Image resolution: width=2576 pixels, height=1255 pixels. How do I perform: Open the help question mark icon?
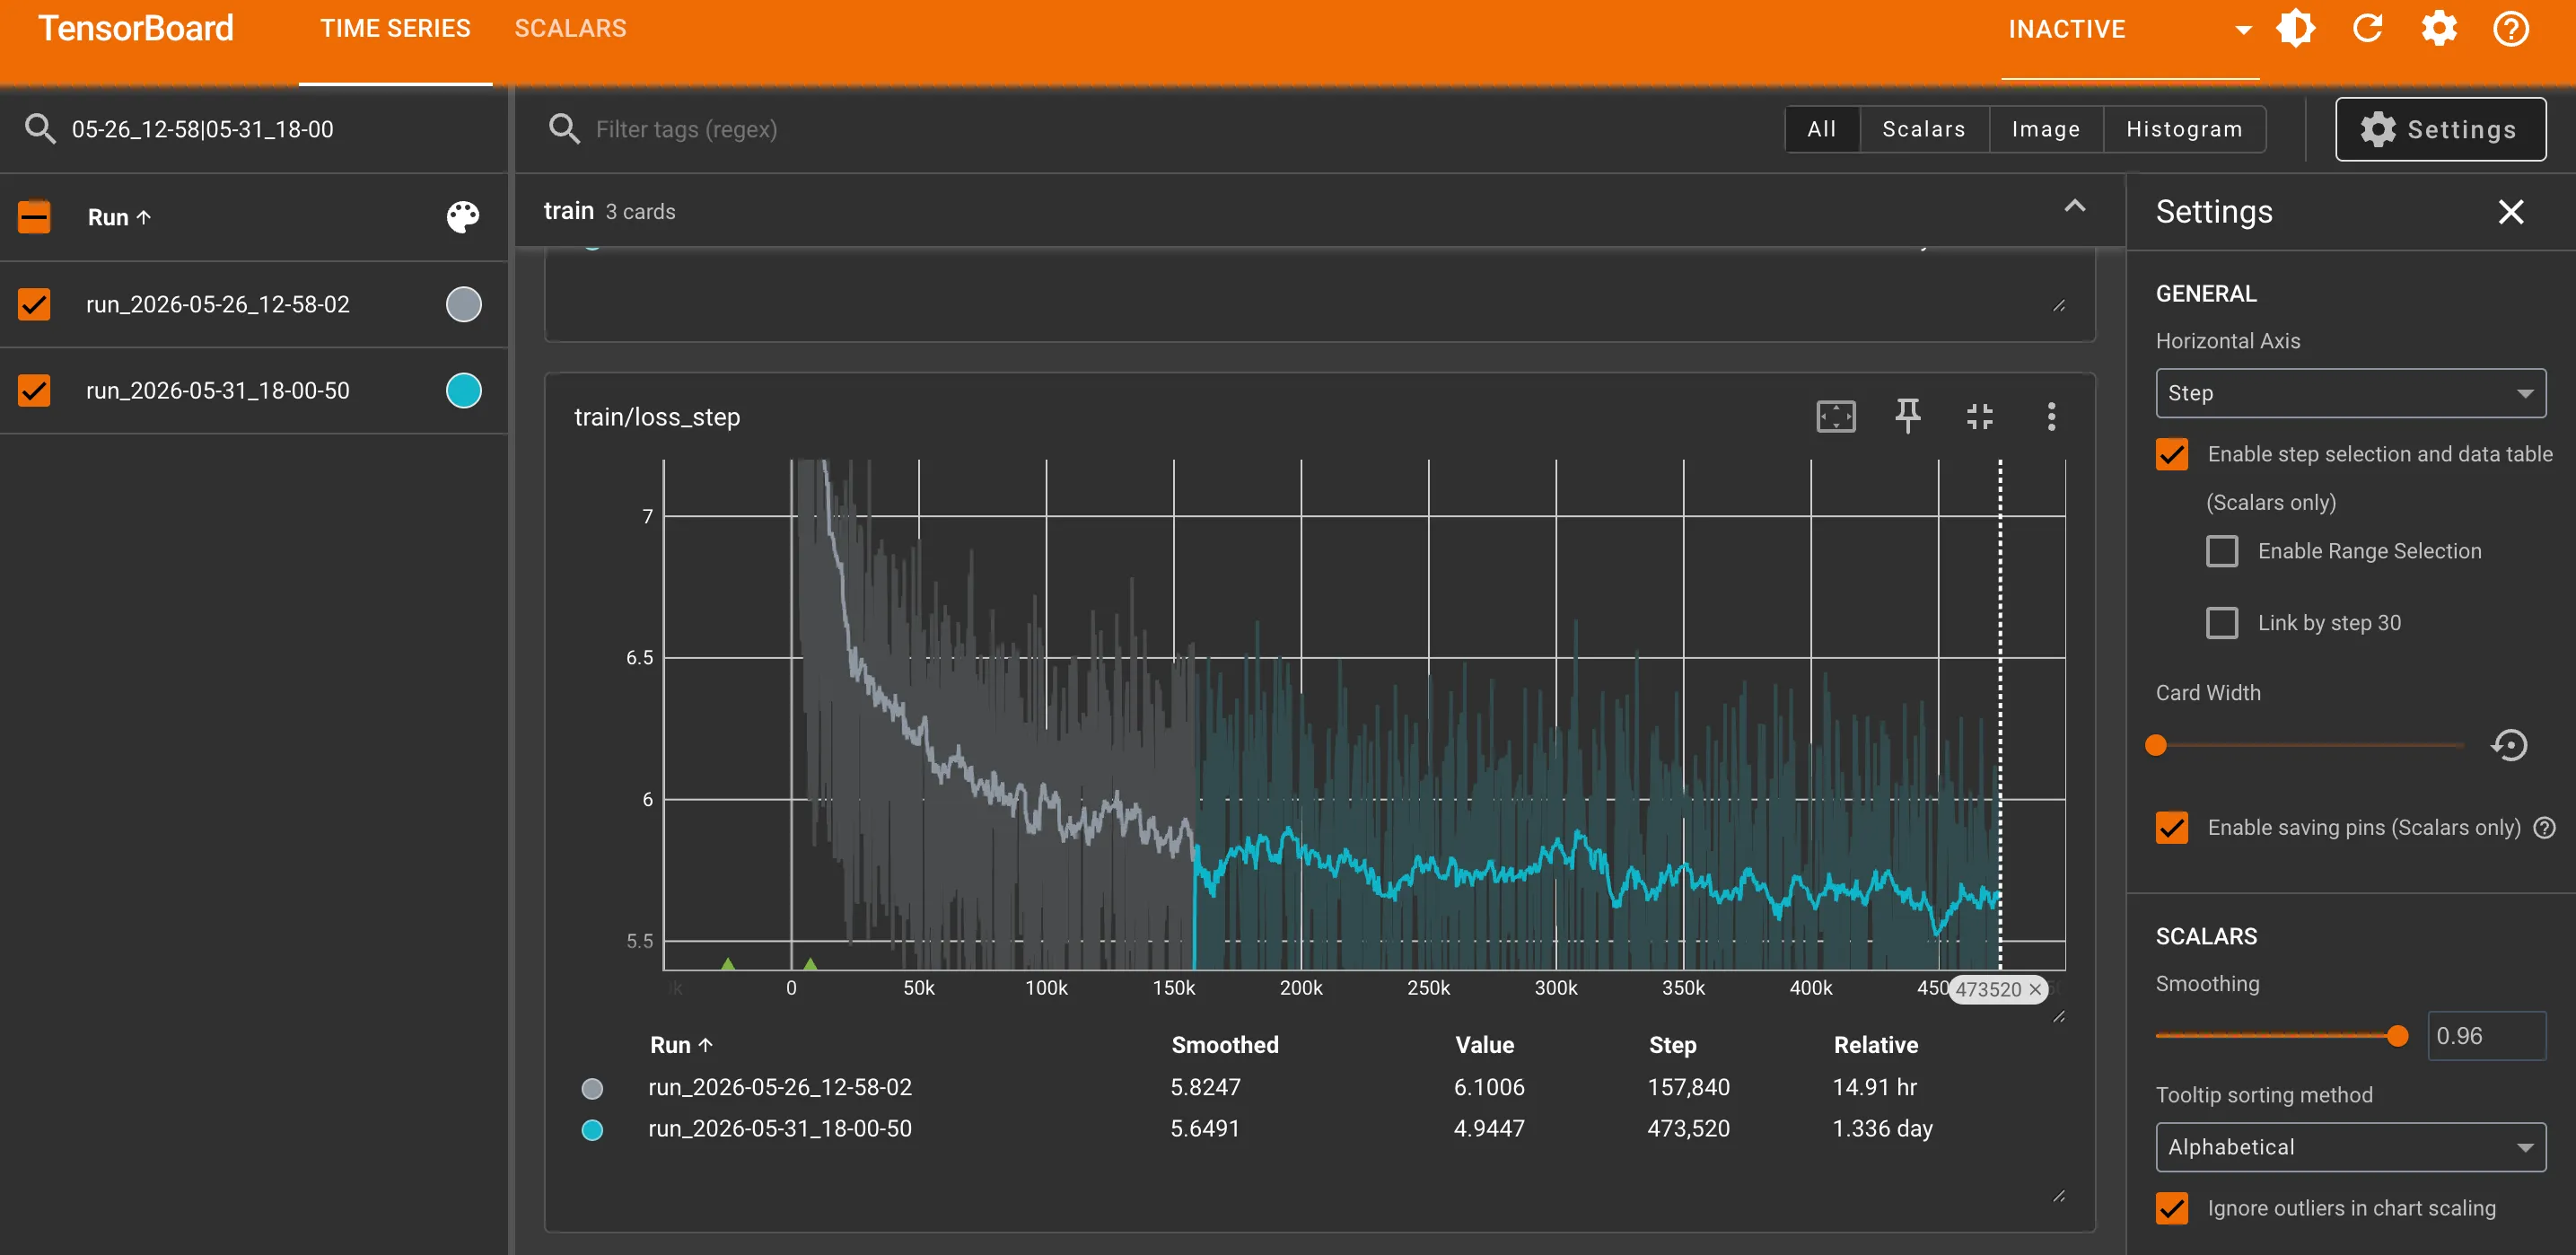point(2511,28)
